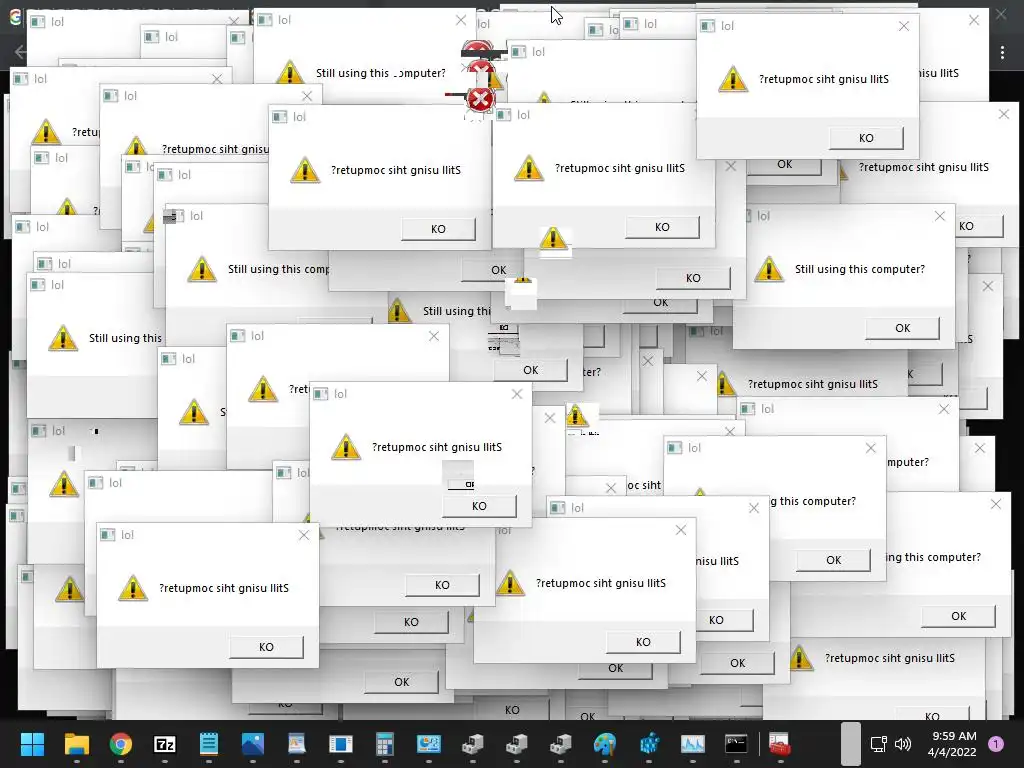Open the Control Panel taskbar icon
This screenshot has width=1024, height=768.
[428, 744]
